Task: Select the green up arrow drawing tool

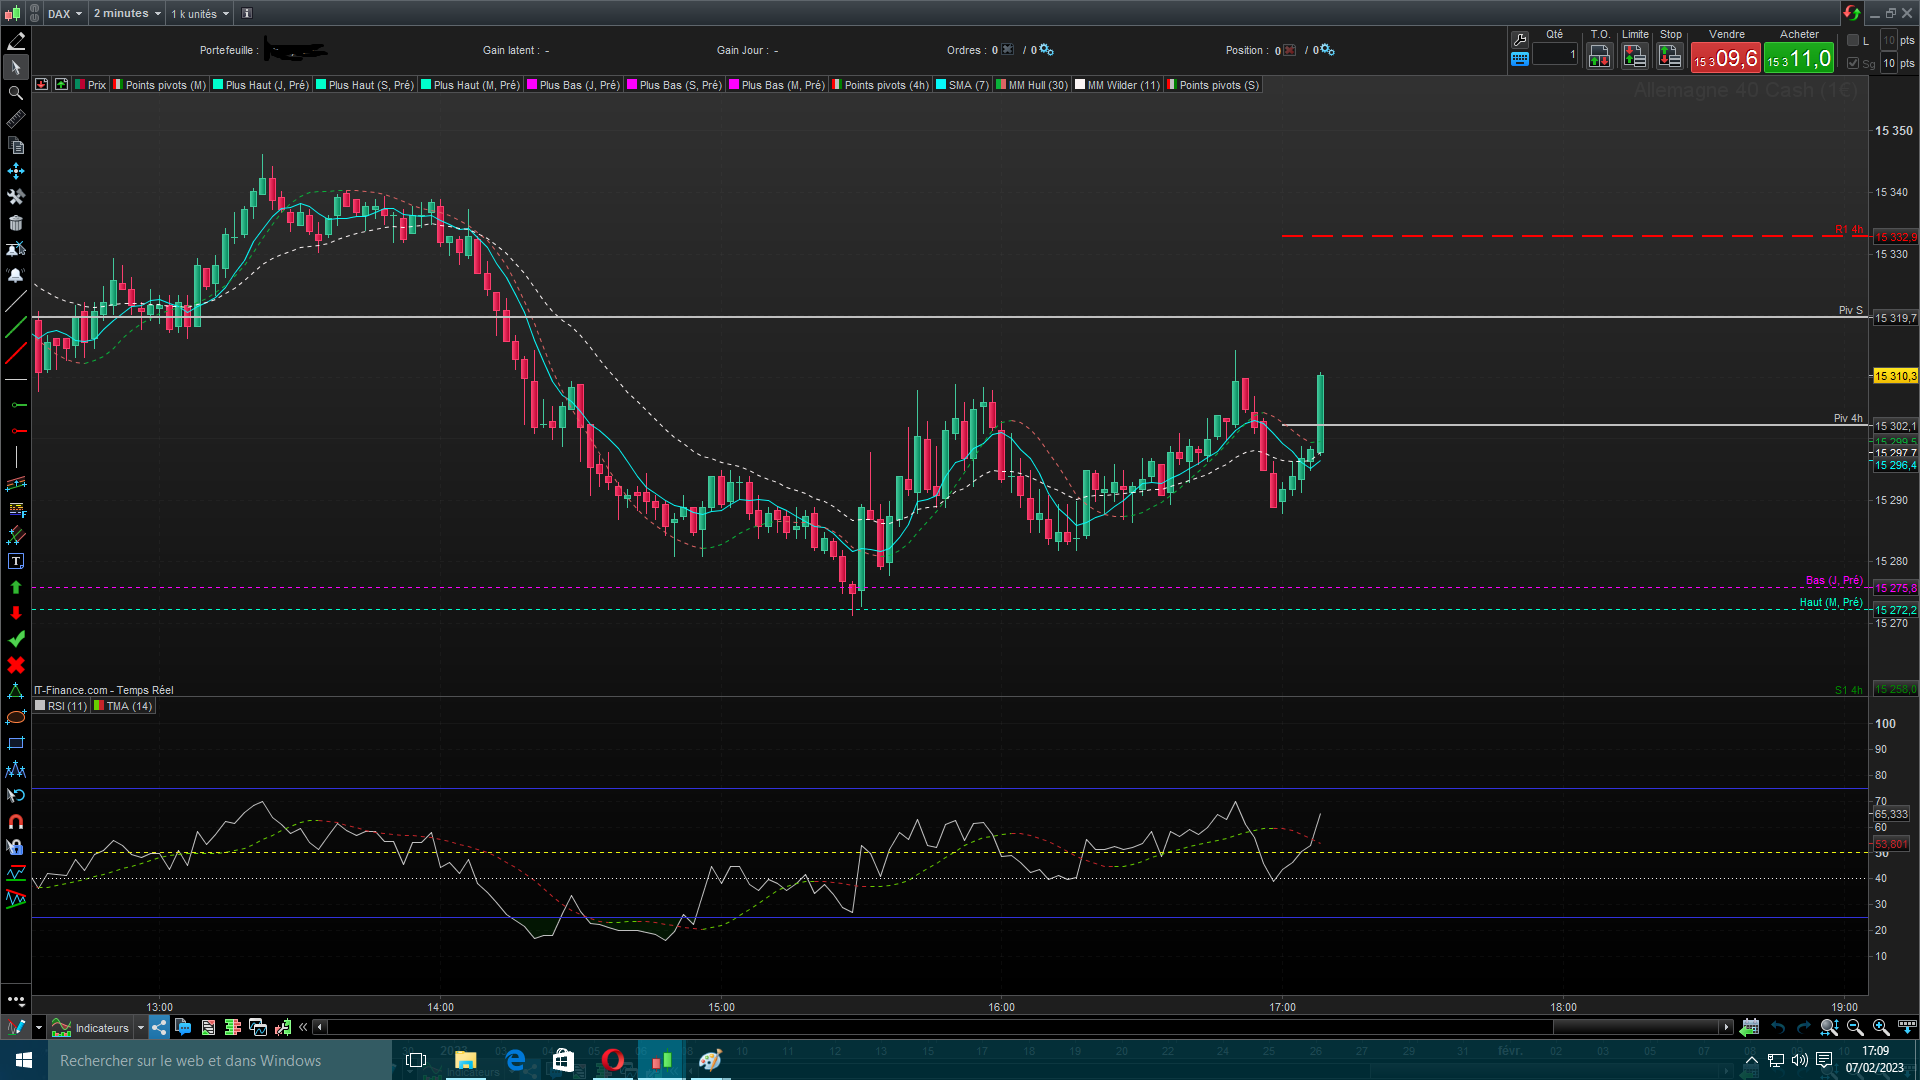Action: (16, 588)
